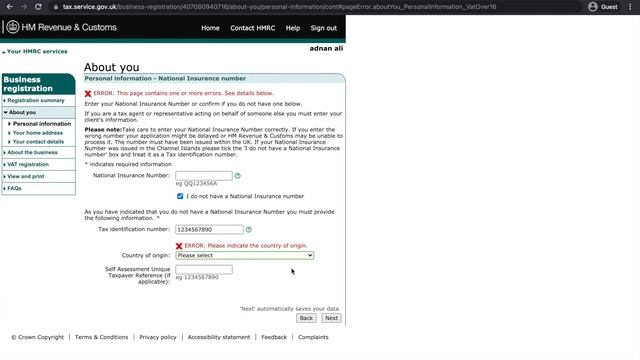Open the Privacy policy footer link
The width and height of the screenshot is (640, 360).
click(x=158, y=337)
